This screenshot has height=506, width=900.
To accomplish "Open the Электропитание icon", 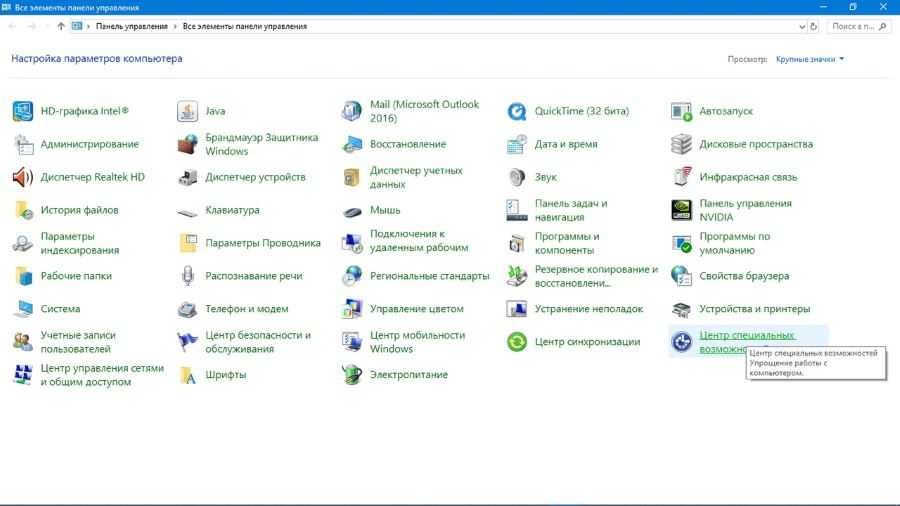I will [352, 375].
